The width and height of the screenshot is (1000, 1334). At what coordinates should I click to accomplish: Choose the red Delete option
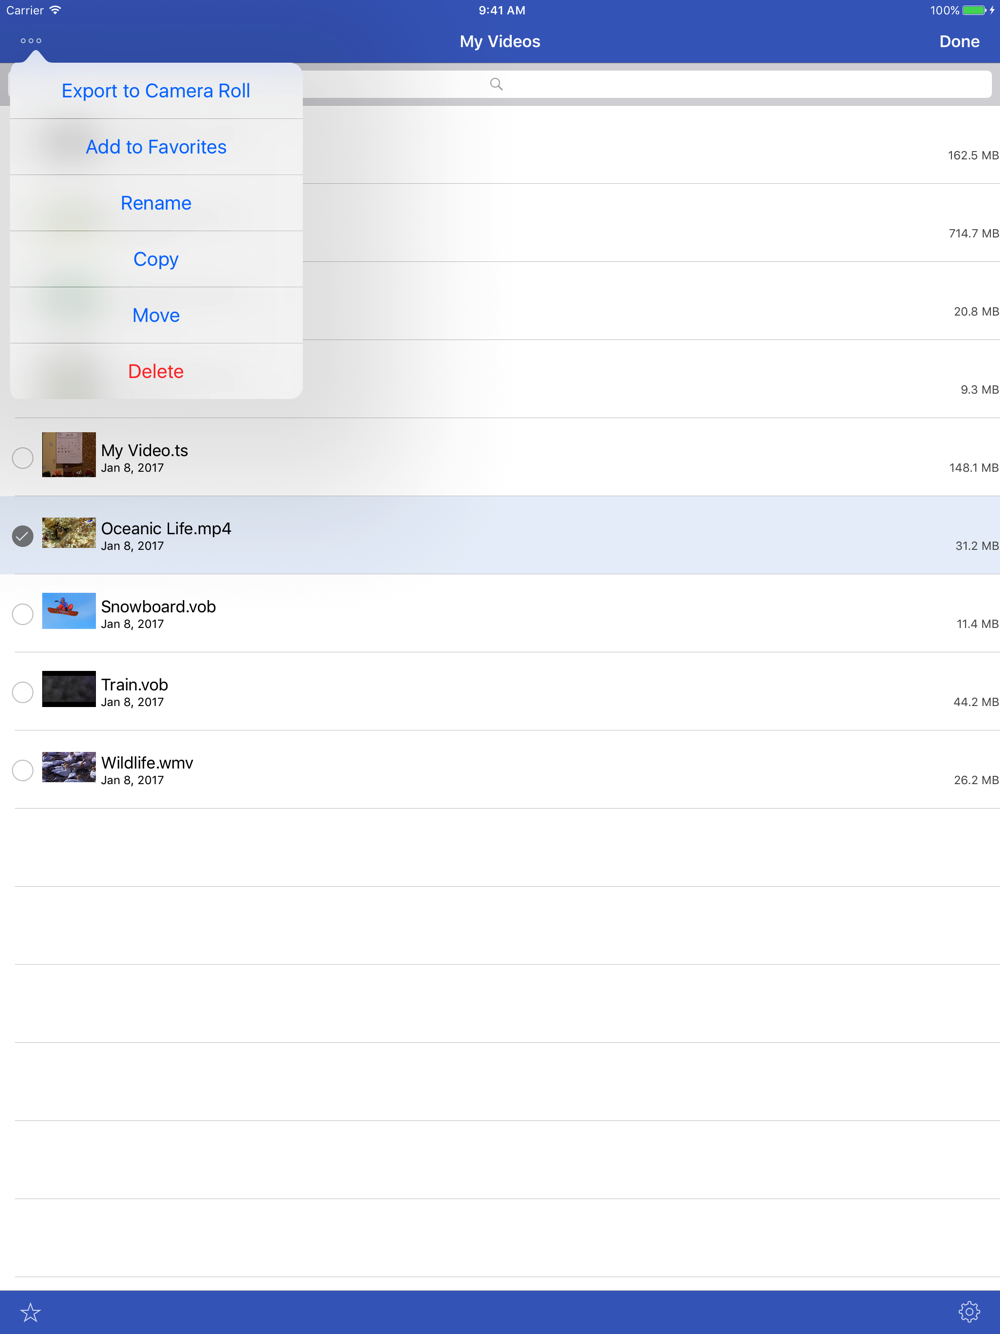click(156, 371)
